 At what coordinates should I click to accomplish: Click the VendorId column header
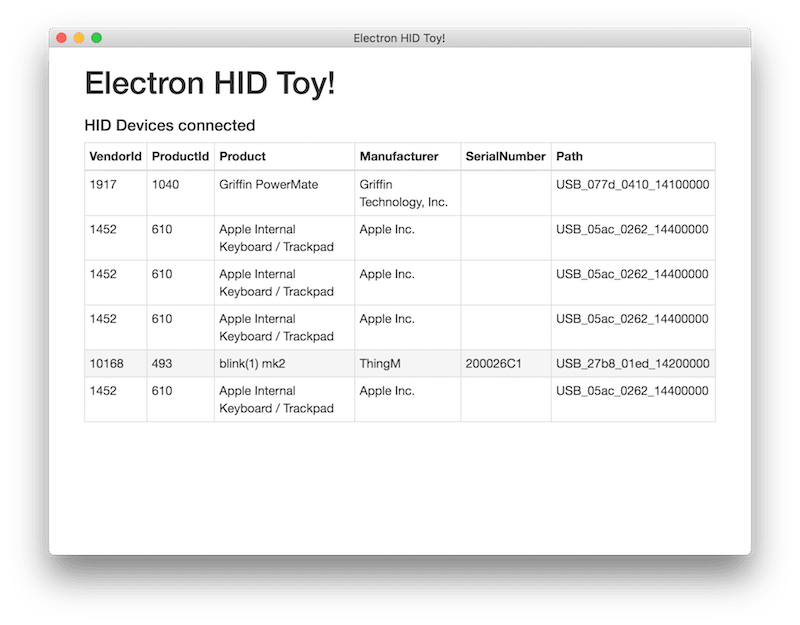pyautogui.click(x=112, y=156)
